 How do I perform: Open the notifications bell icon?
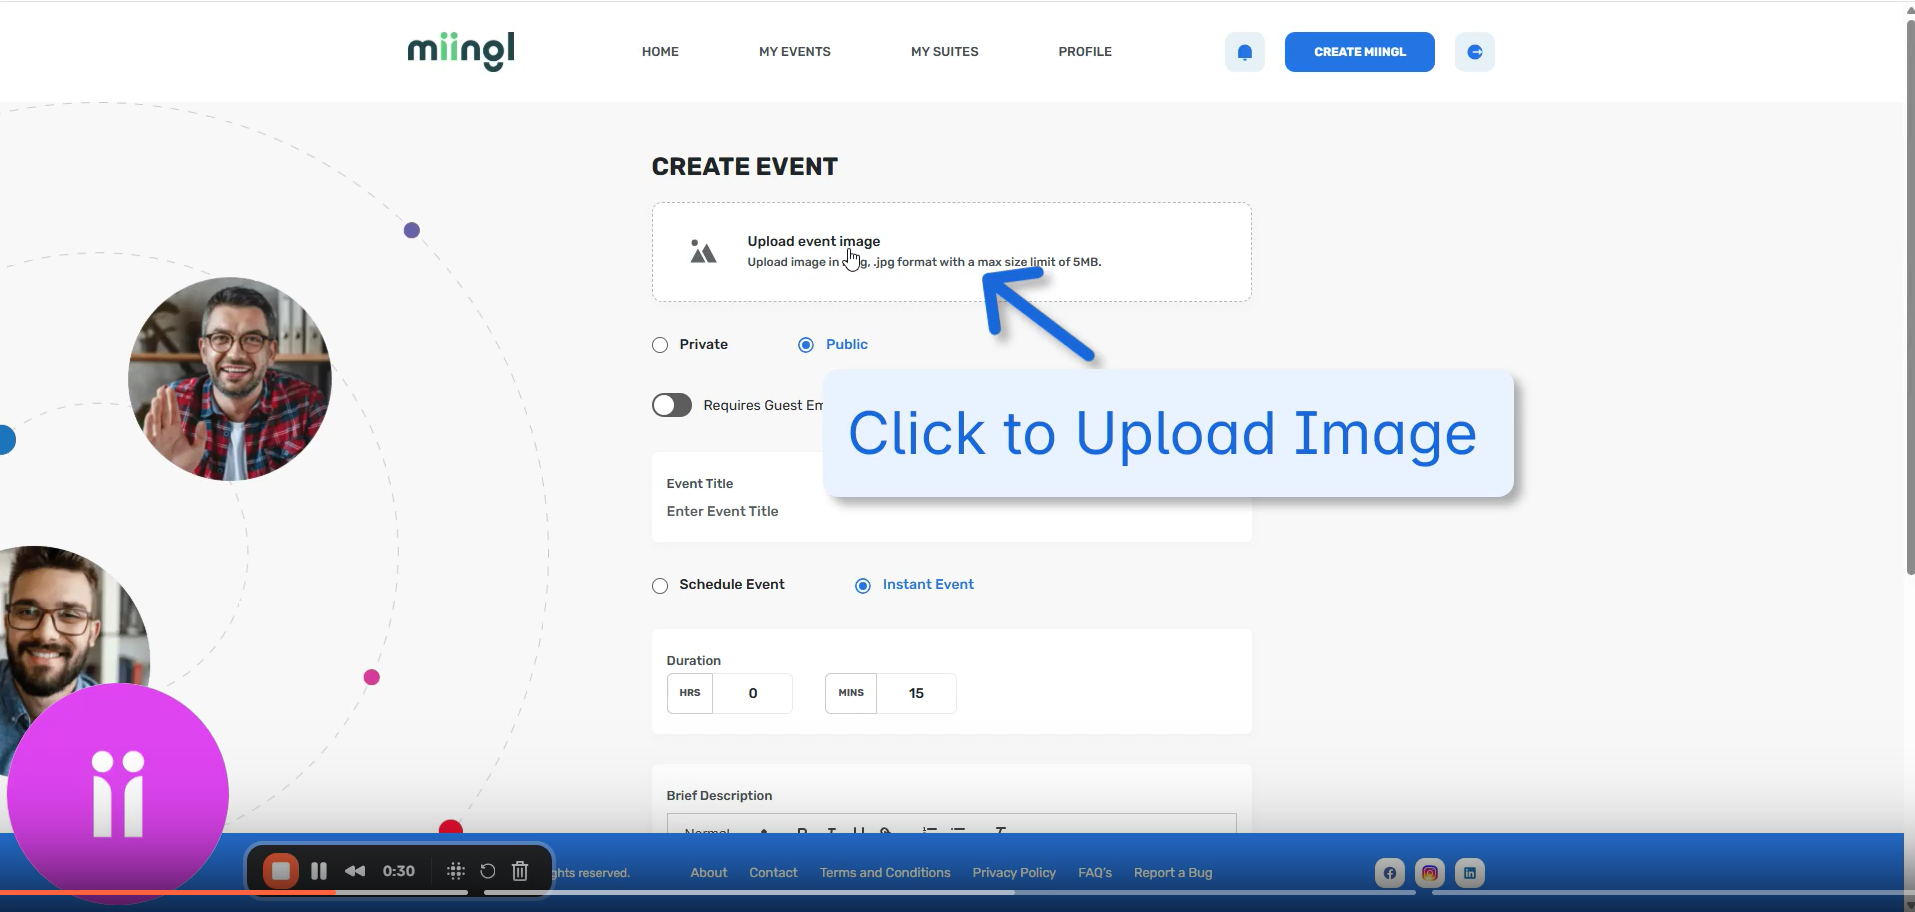(x=1244, y=52)
